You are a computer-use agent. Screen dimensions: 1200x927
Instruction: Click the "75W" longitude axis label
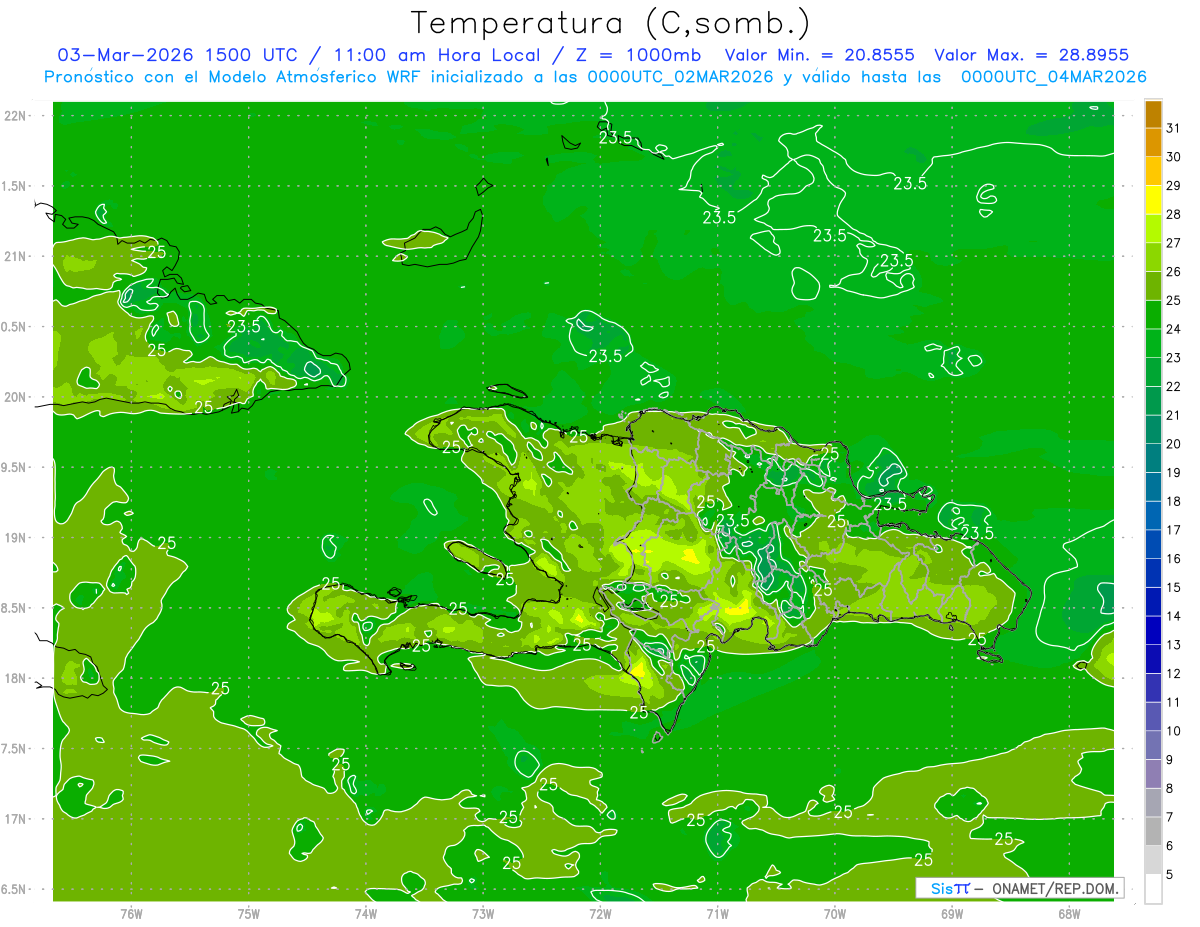click(249, 913)
